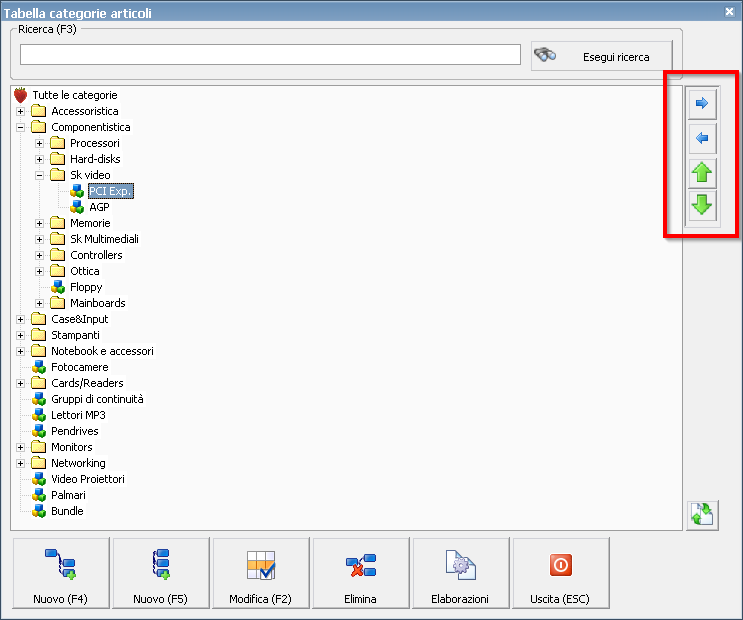Click the Modifica (F2) button
Image resolution: width=743 pixels, height=620 pixels.
pyautogui.click(x=261, y=573)
